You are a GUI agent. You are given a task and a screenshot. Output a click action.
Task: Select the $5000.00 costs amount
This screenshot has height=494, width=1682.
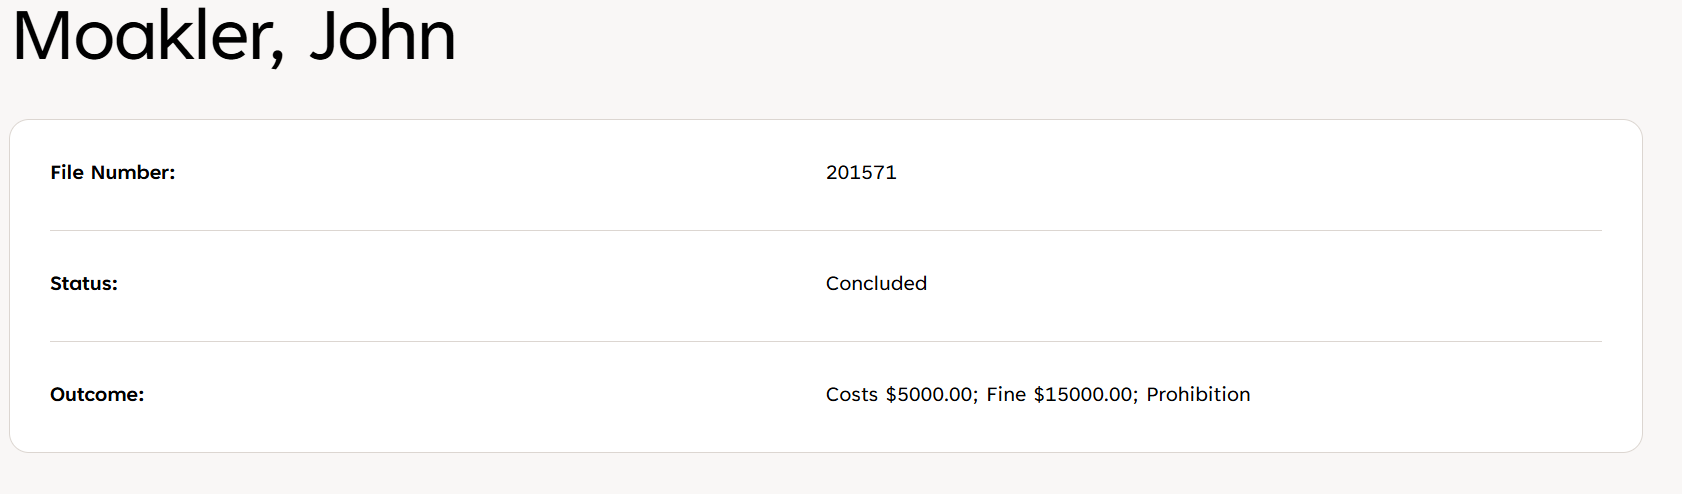(x=930, y=394)
